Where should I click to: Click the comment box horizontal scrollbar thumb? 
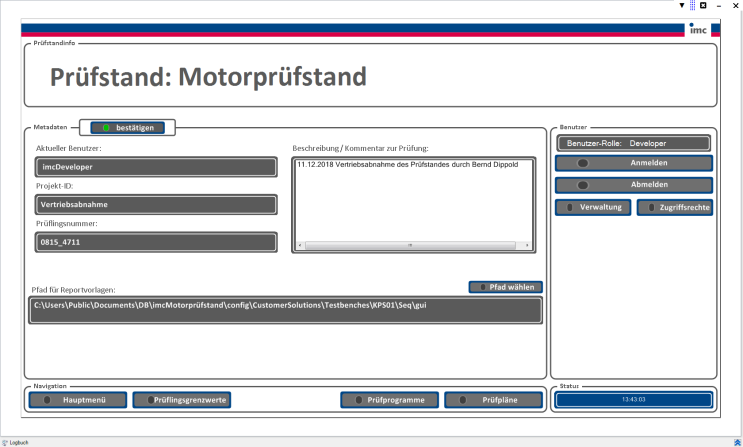tap(410, 245)
